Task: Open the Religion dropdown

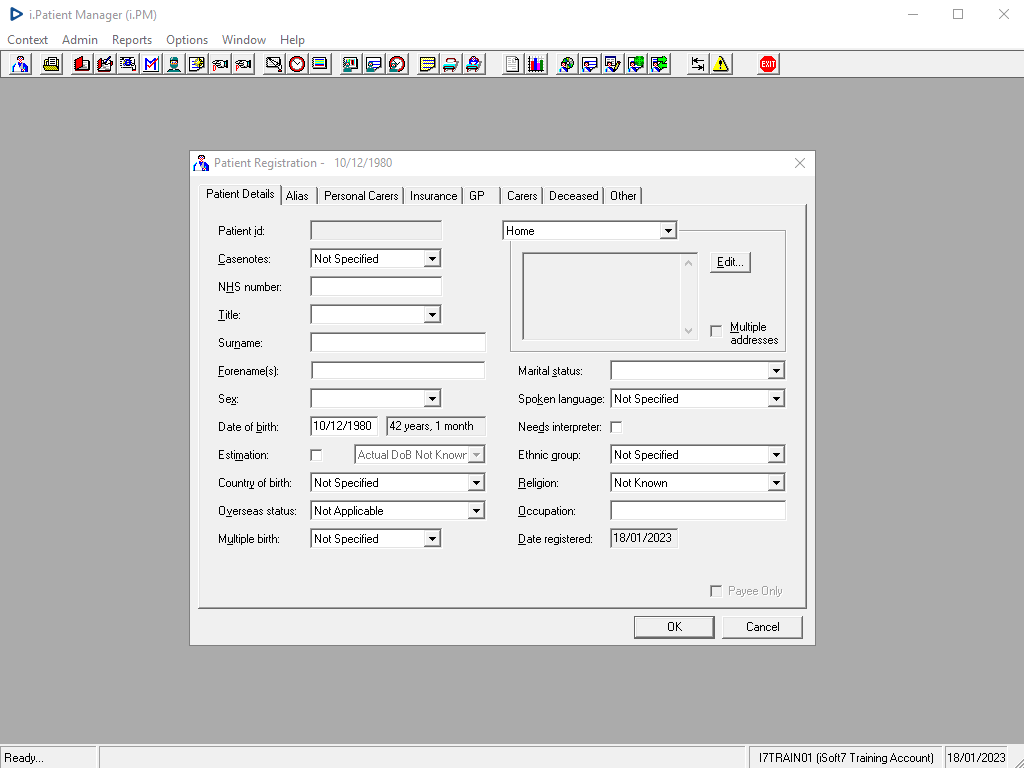Action: [x=776, y=483]
